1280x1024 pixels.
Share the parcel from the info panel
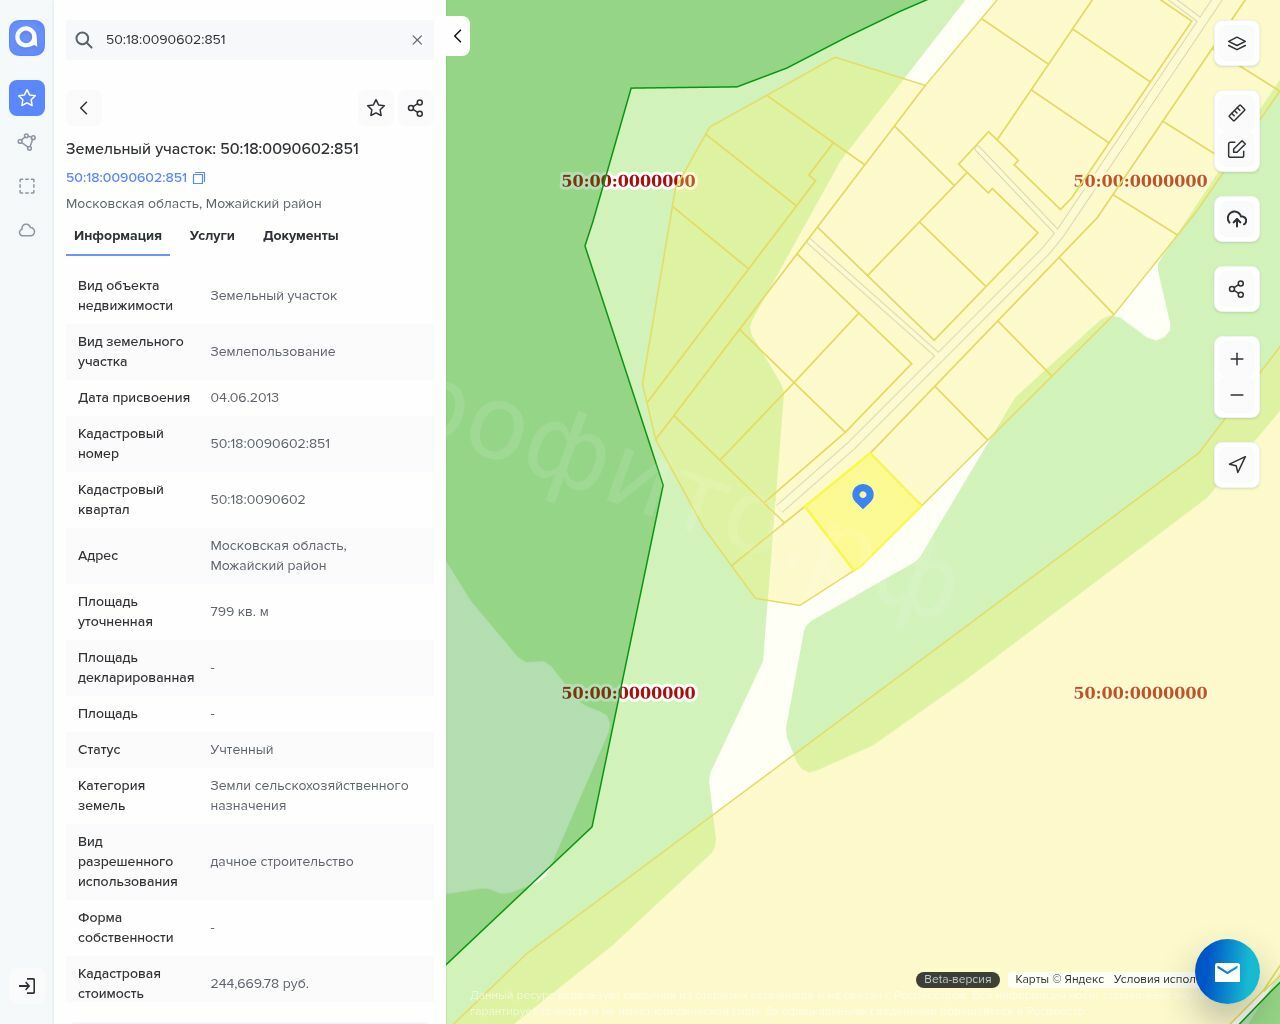(416, 108)
